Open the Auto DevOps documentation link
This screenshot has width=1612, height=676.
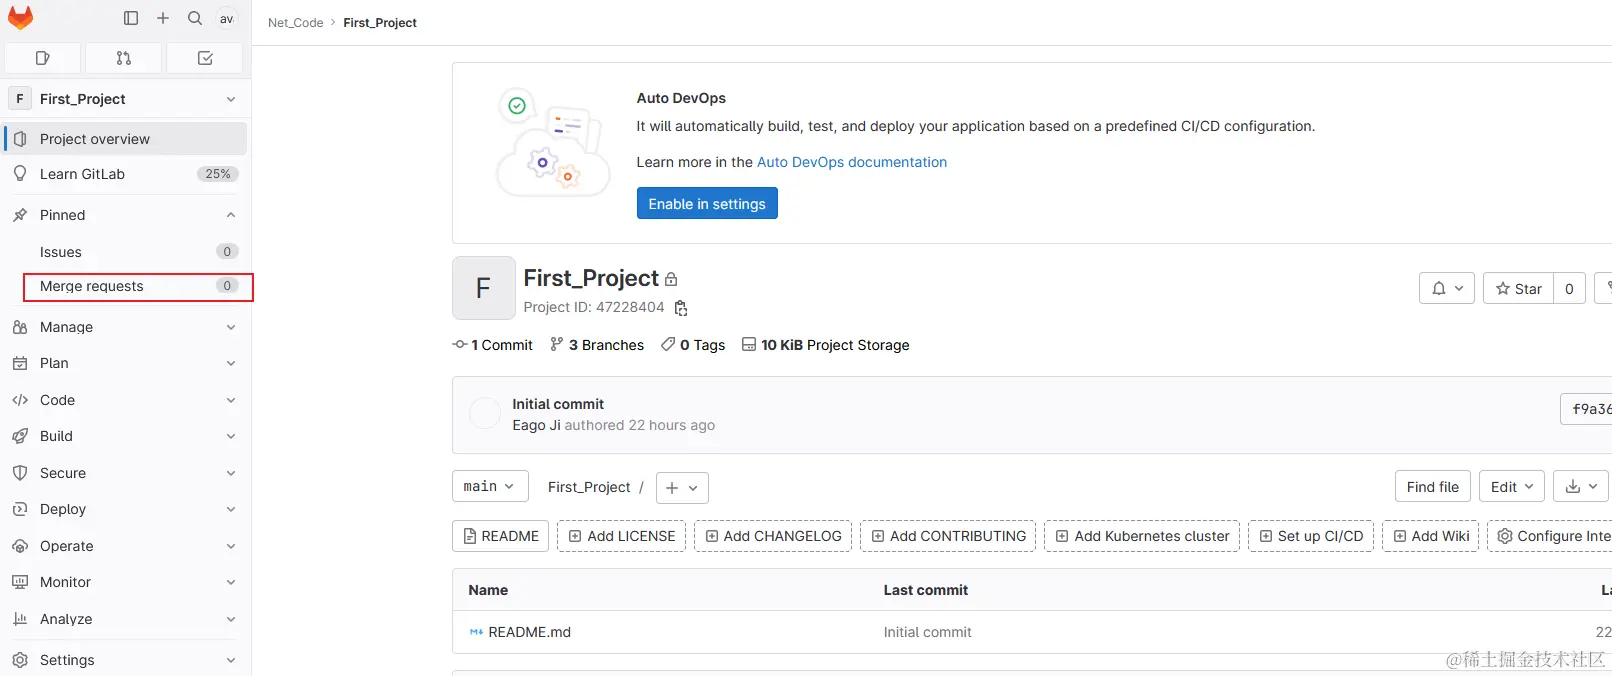point(852,162)
